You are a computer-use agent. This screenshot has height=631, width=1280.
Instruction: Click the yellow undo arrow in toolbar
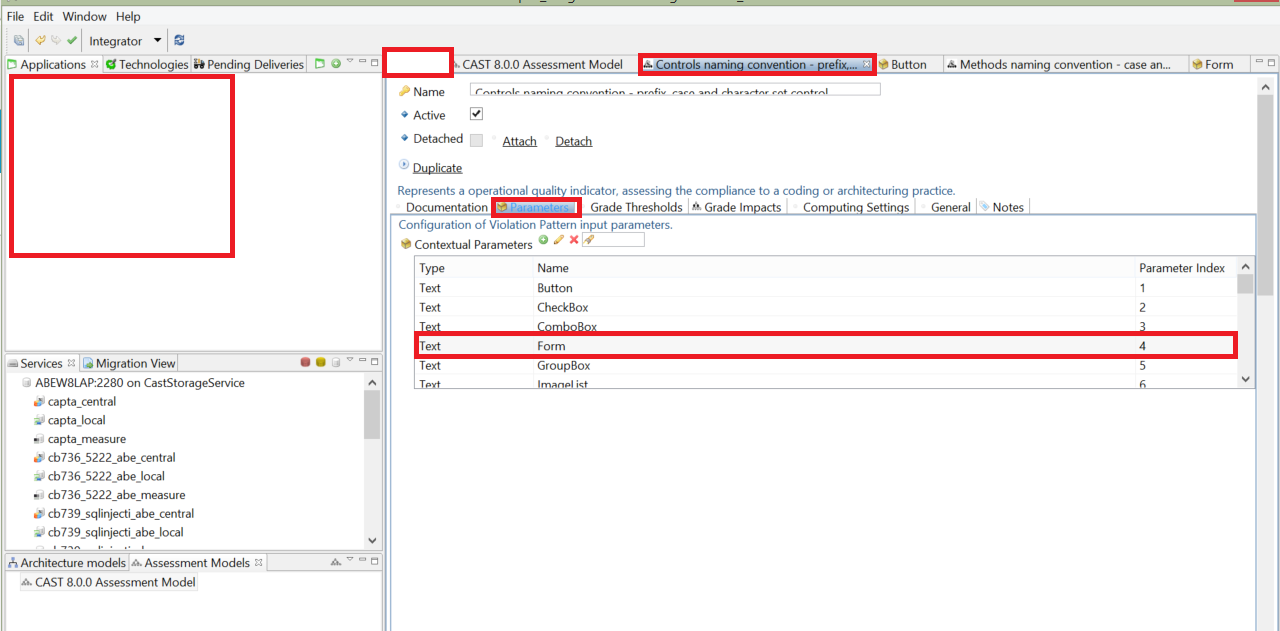click(x=41, y=41)
